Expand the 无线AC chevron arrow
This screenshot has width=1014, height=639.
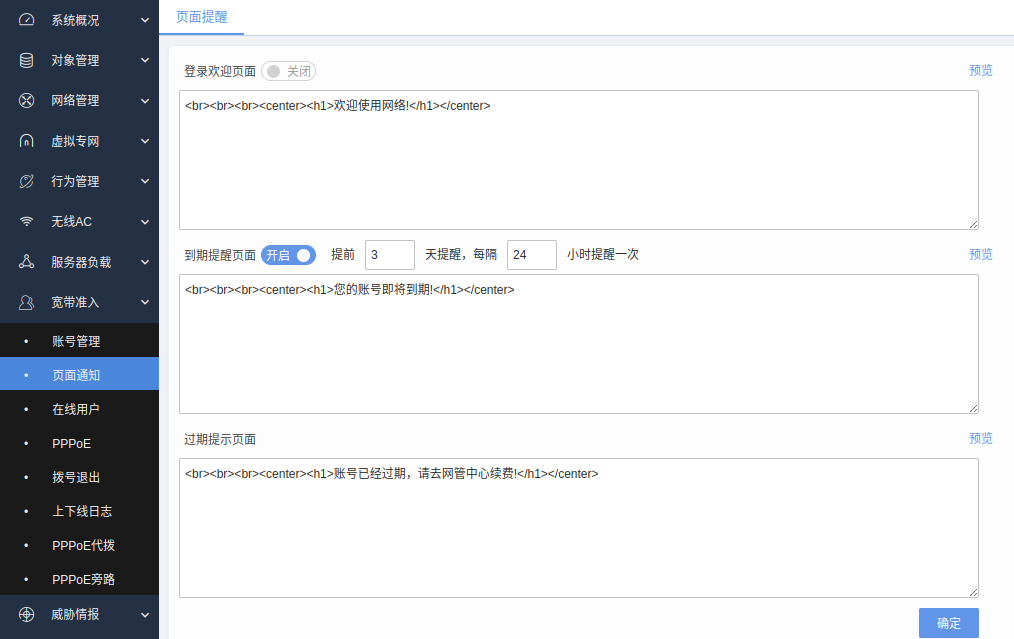click(145, 221)
